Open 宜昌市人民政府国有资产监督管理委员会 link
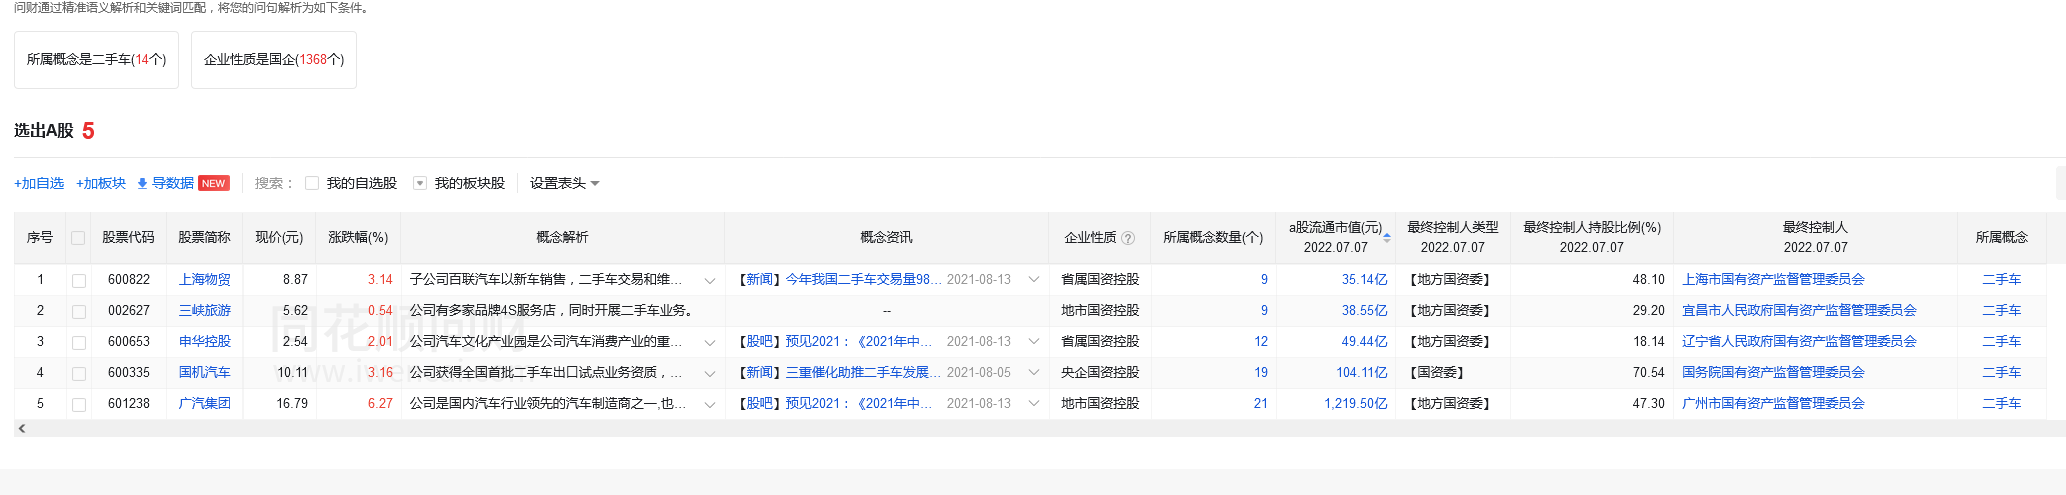 [x=1799, y=311]
